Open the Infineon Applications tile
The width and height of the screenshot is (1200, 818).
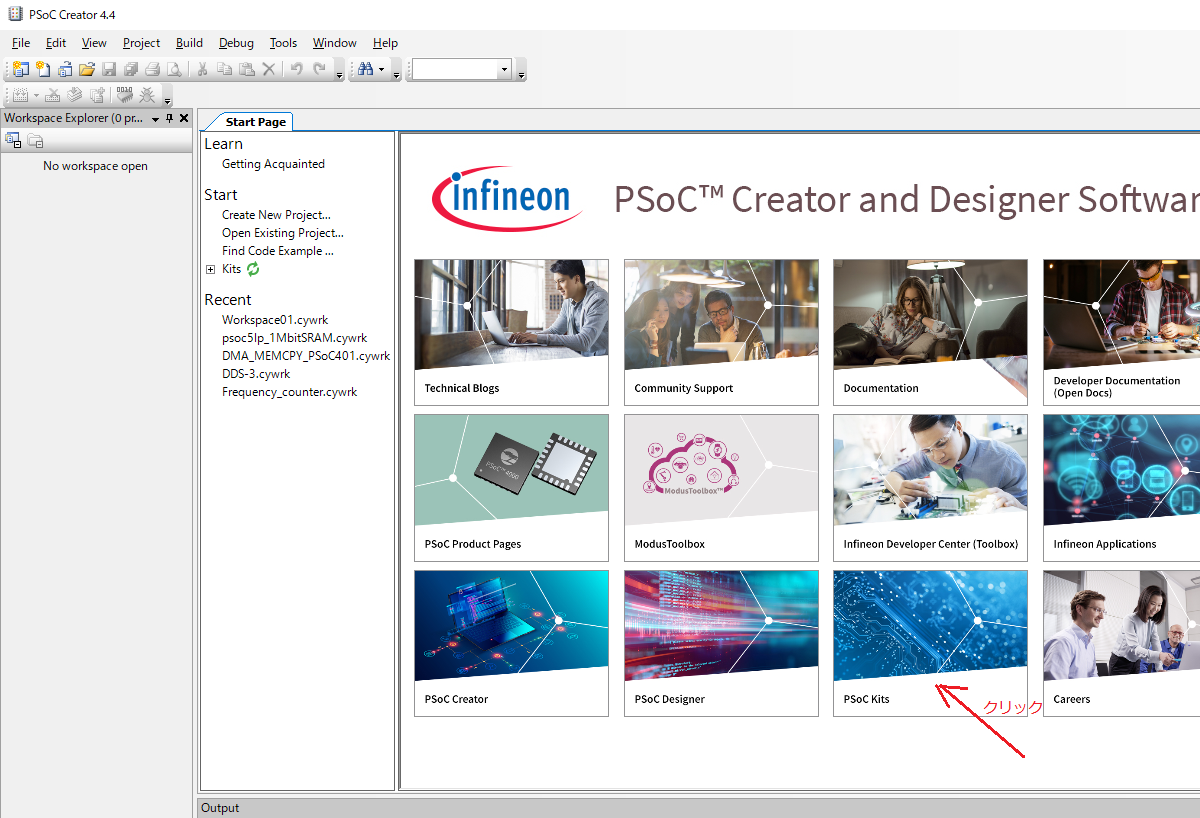click(1121, 488)
